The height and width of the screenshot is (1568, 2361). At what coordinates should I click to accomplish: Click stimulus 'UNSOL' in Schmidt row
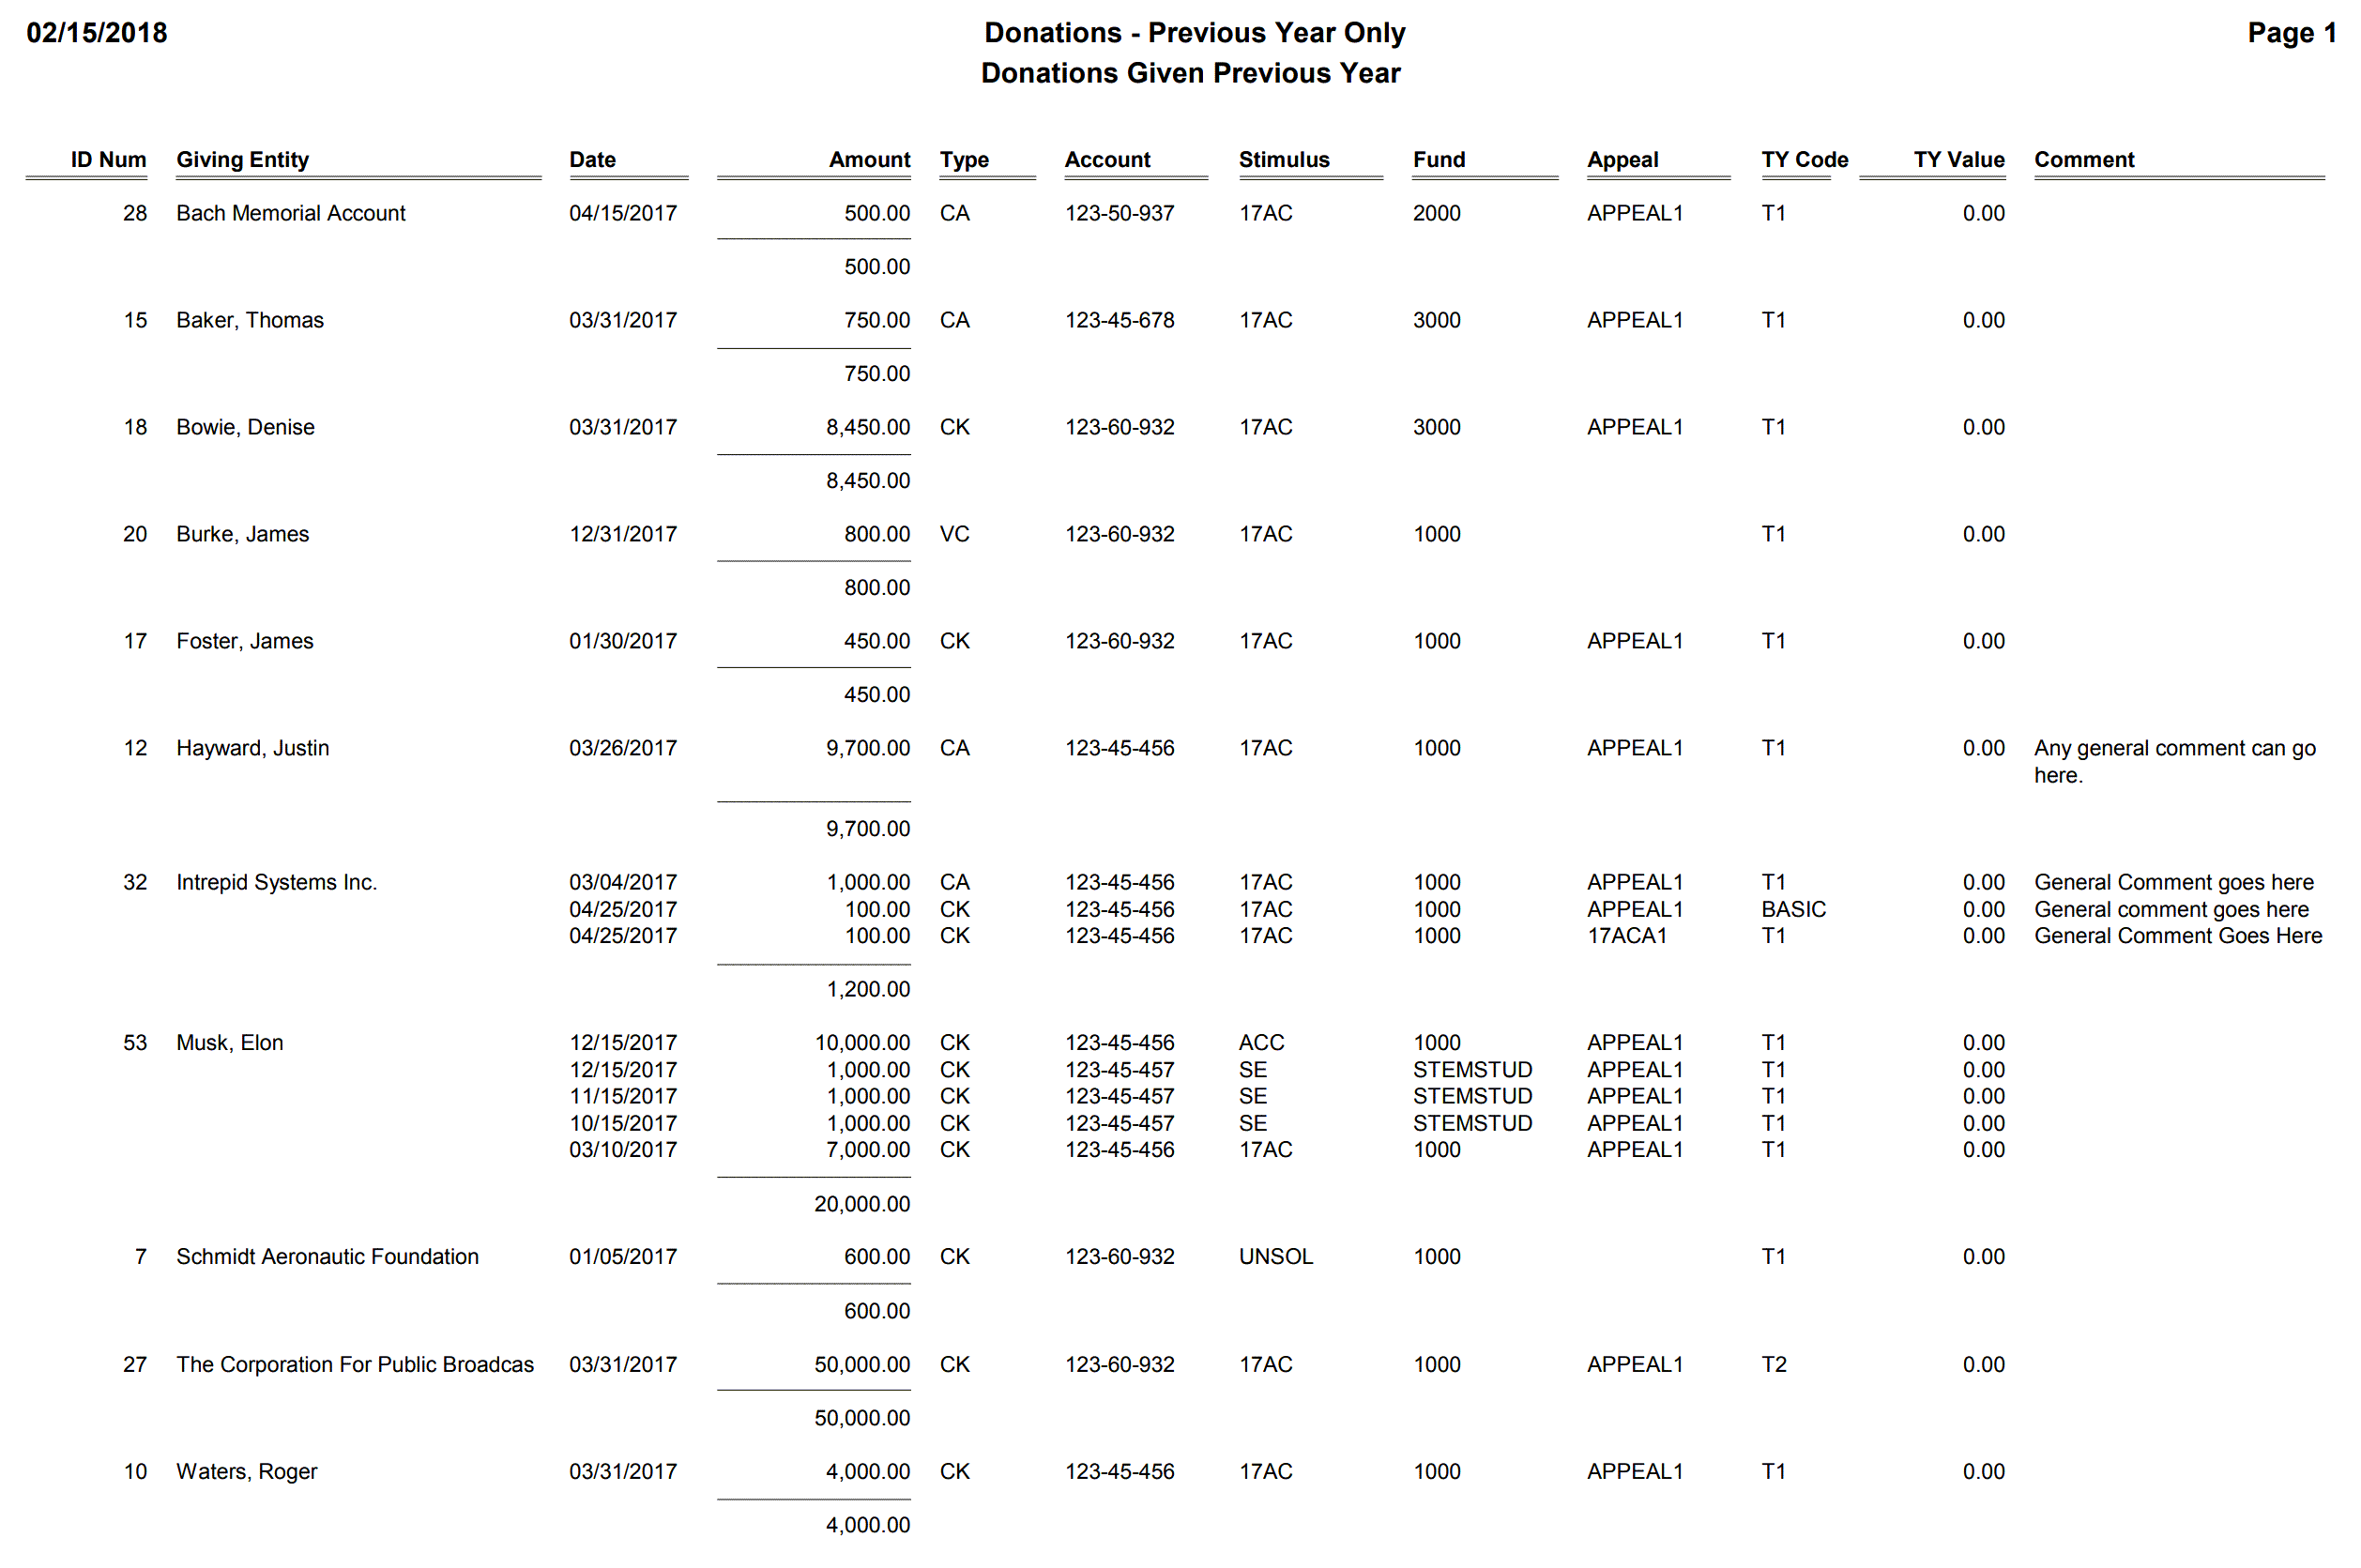click(1275, 1256)
